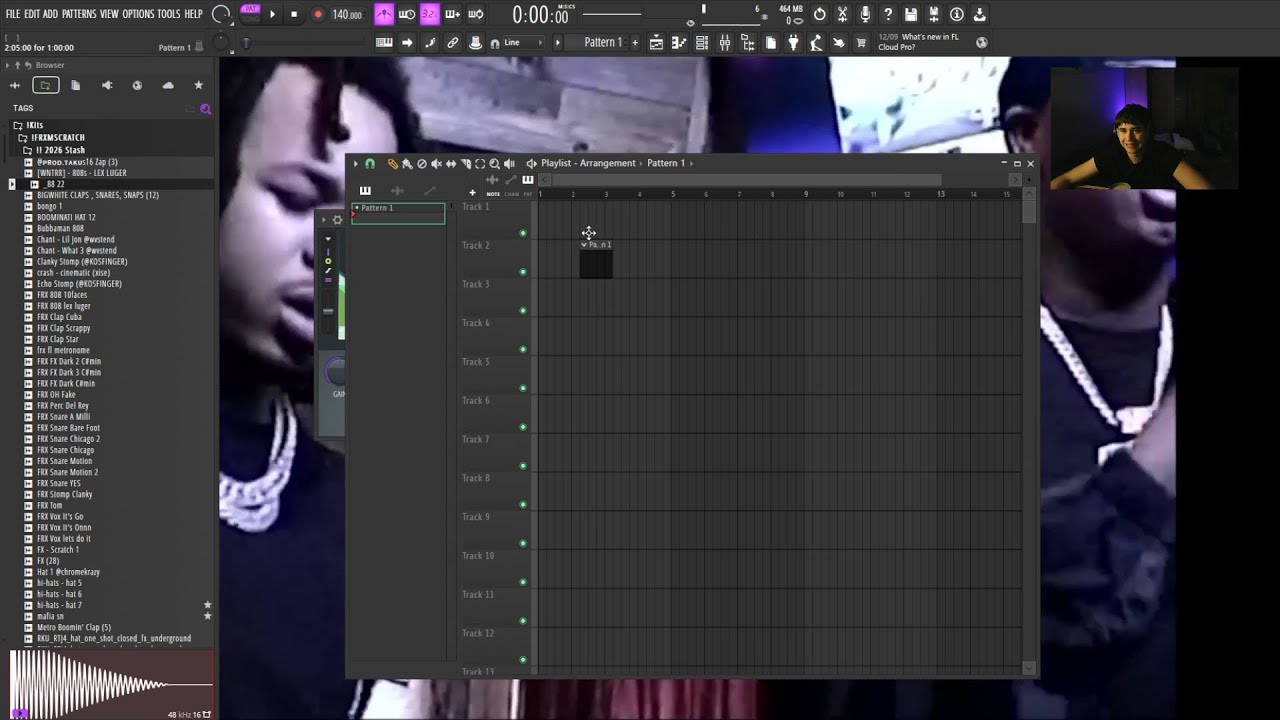Select the Playlist draw pencil tool
Viewport: 1280px width, 720px height.
pyautogui.click(x=392, y=163)
